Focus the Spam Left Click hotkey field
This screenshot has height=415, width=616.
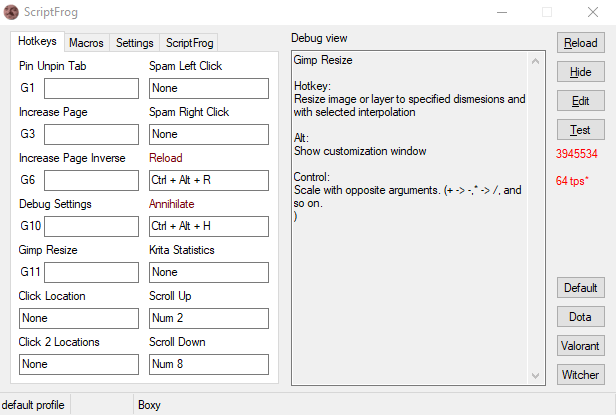(x=209, y=88)
